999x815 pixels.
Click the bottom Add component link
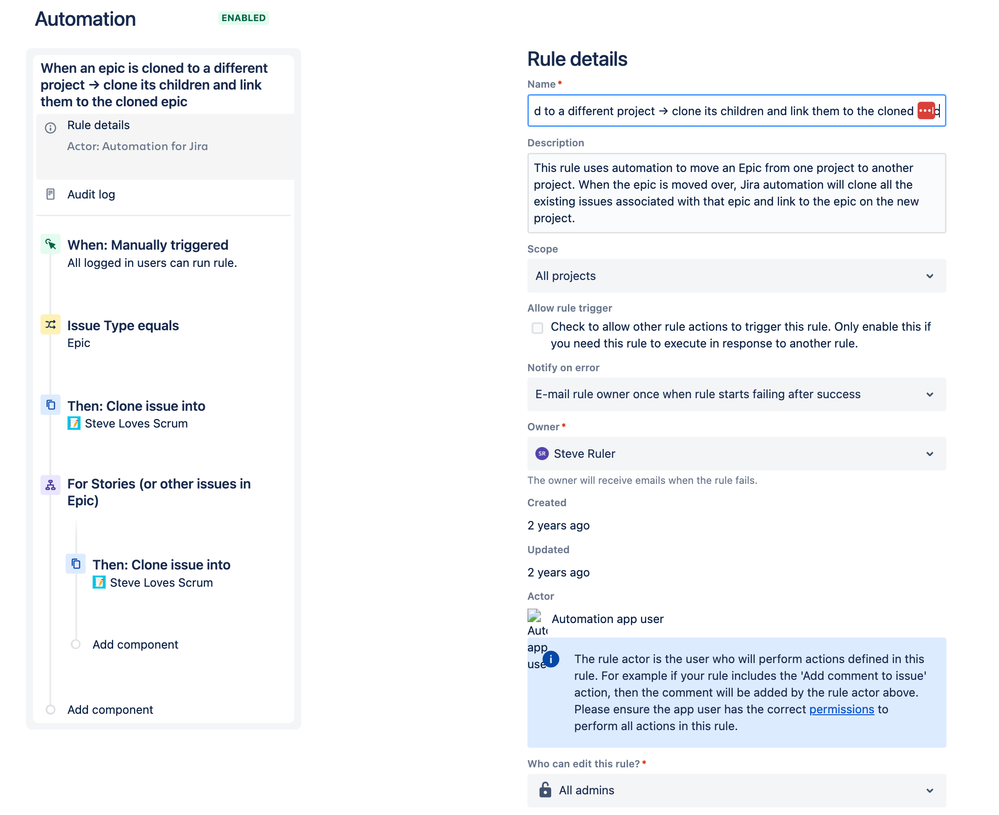pyautogui.click(x=110, y=709)
